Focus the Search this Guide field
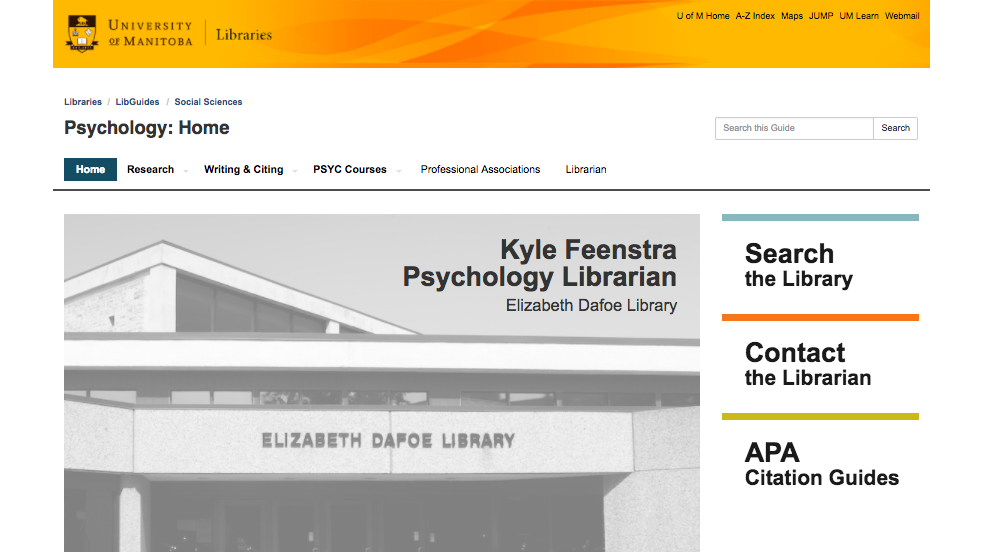This screenshot has height=552, width=981. [794, 128]
